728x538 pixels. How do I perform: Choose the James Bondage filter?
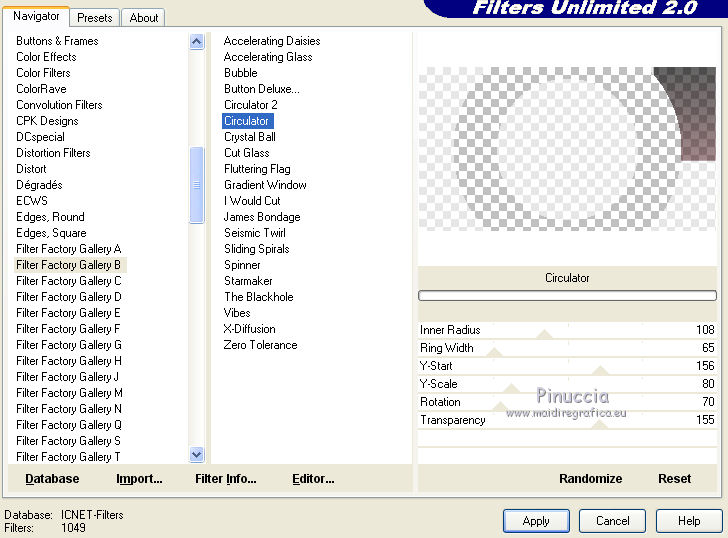click(x=262, y=217)
